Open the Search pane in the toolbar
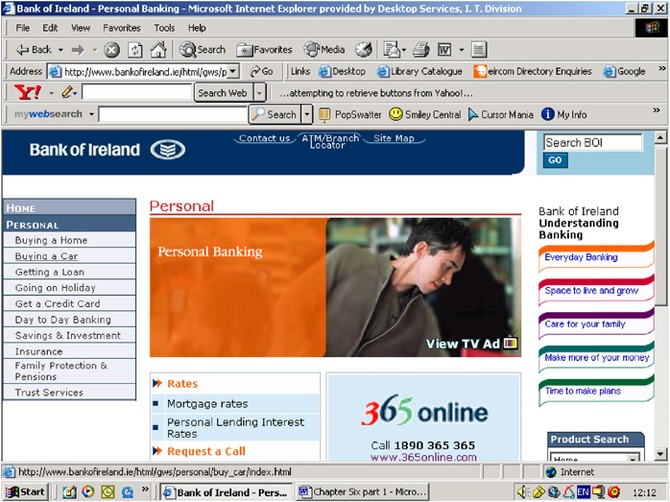The height and width of the screenshot is (502, 670). tap(202, 50)
